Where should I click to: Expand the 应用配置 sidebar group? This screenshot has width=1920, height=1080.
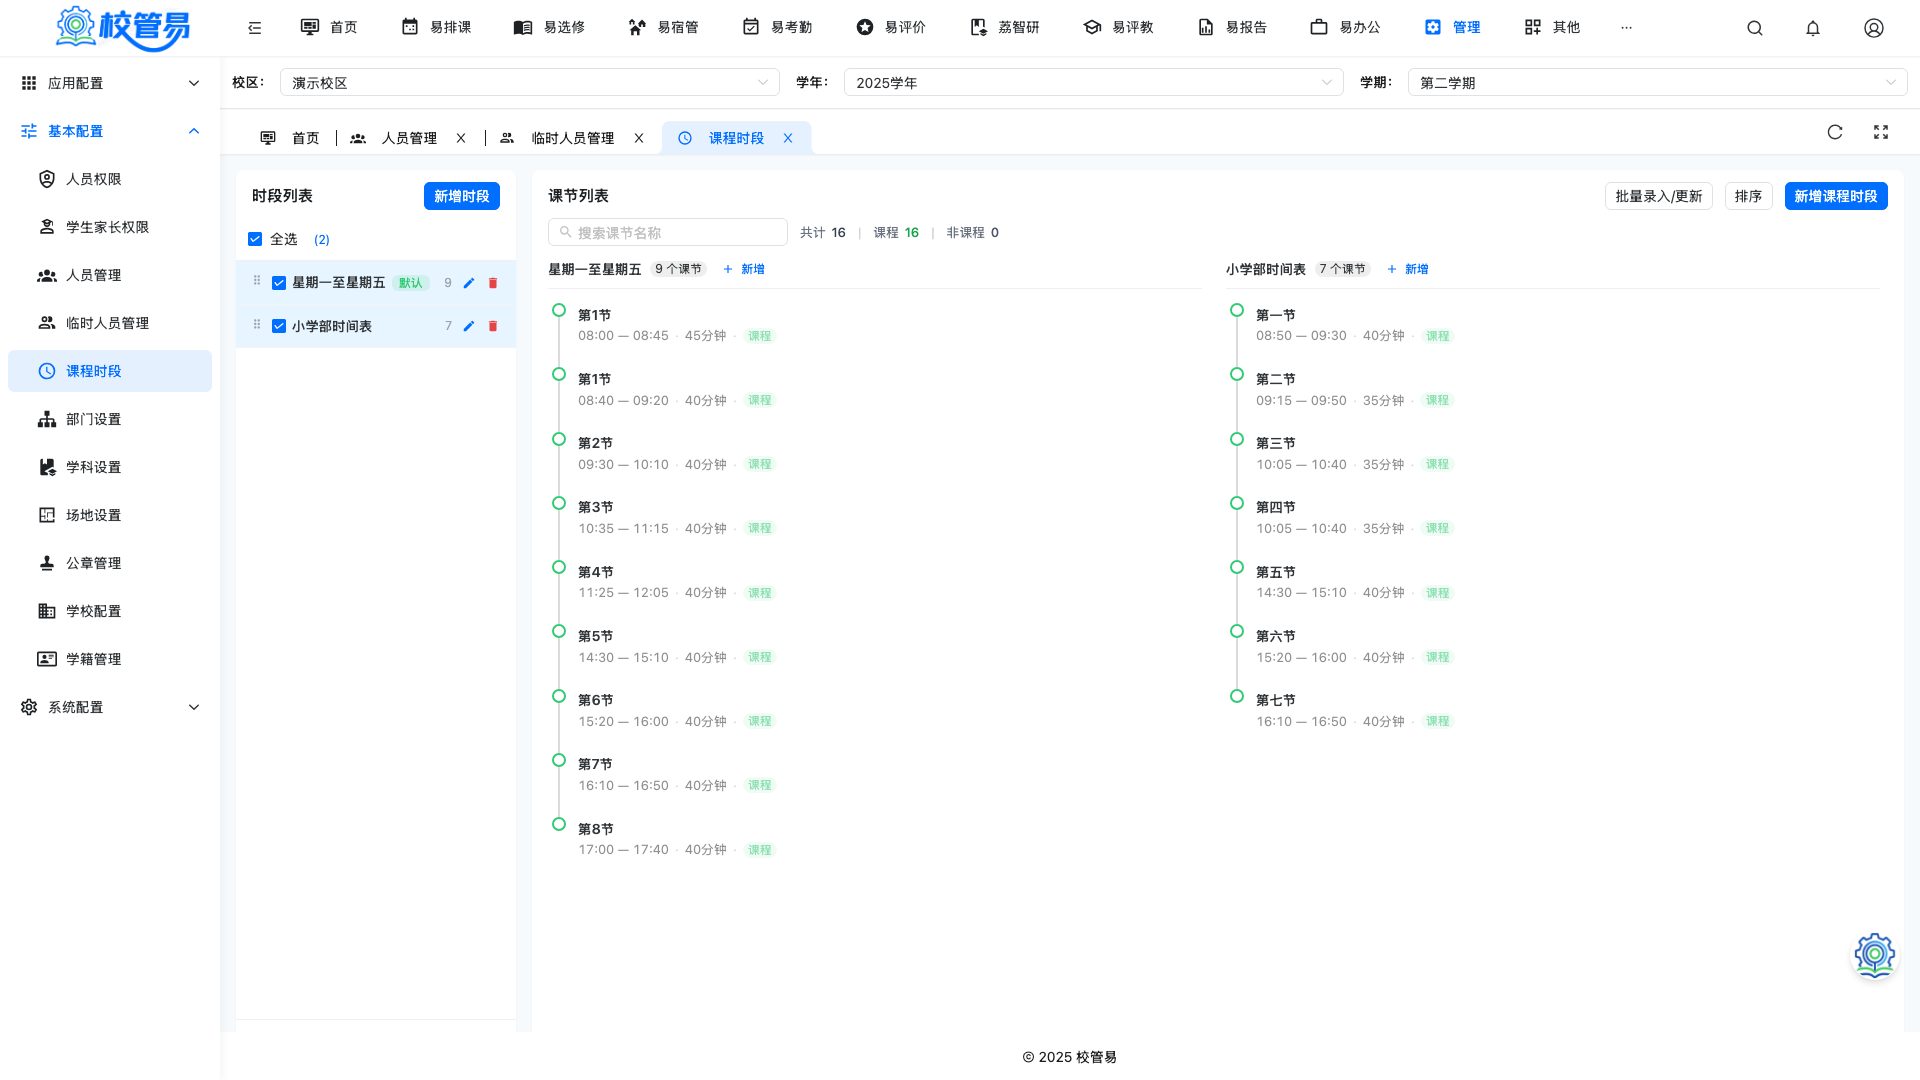point(110,83)
